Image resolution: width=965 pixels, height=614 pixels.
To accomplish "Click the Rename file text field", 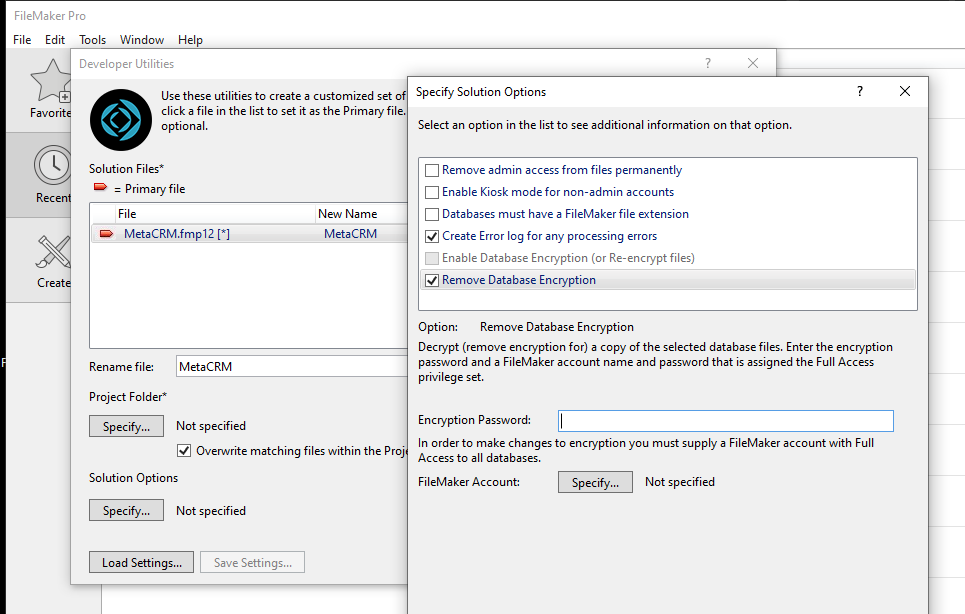I will pos(290,367).
